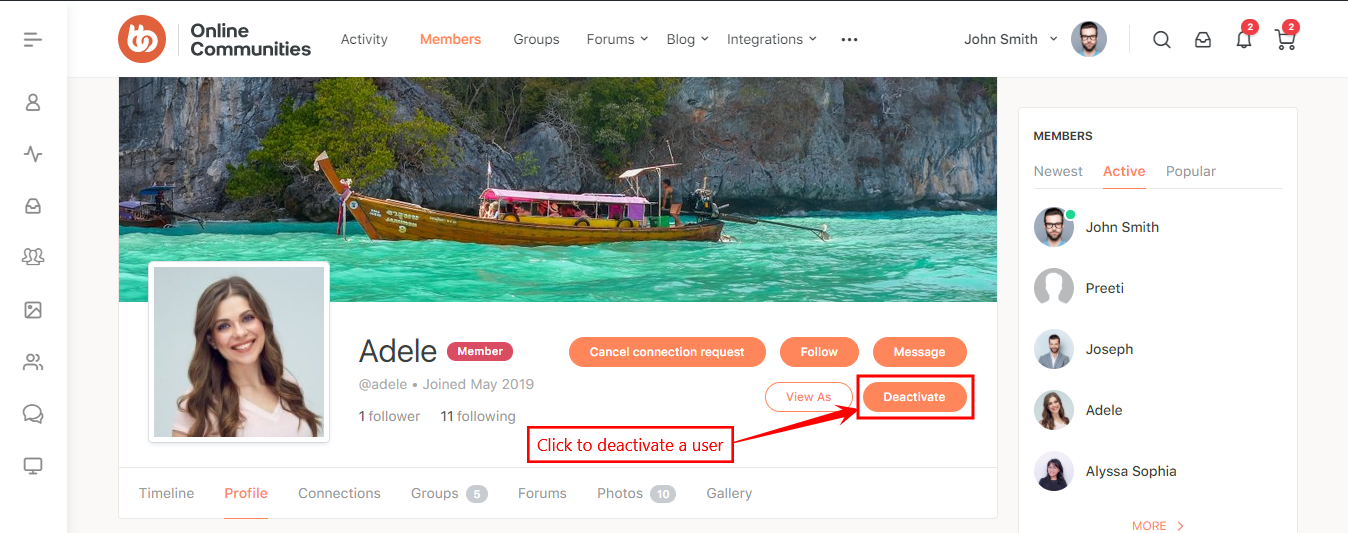
Task: Open the groups icon in left sidebar
Action: tap(33, 258)
